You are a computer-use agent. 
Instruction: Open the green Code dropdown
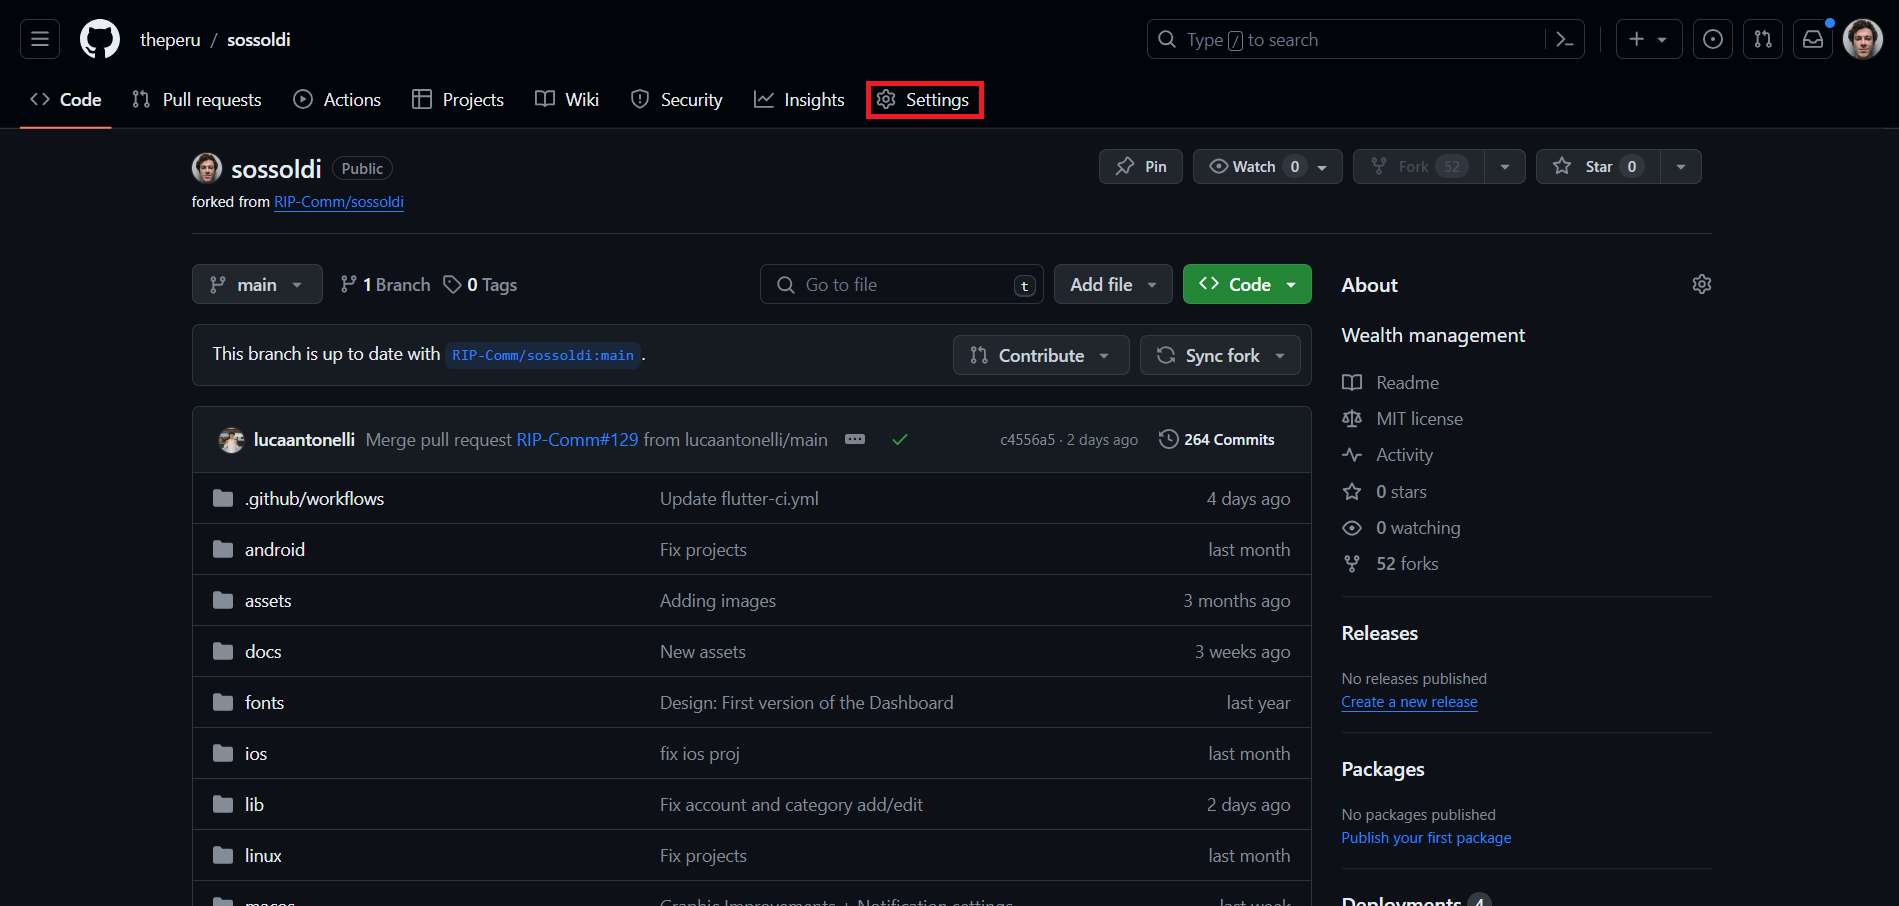tap(1247, 284)
